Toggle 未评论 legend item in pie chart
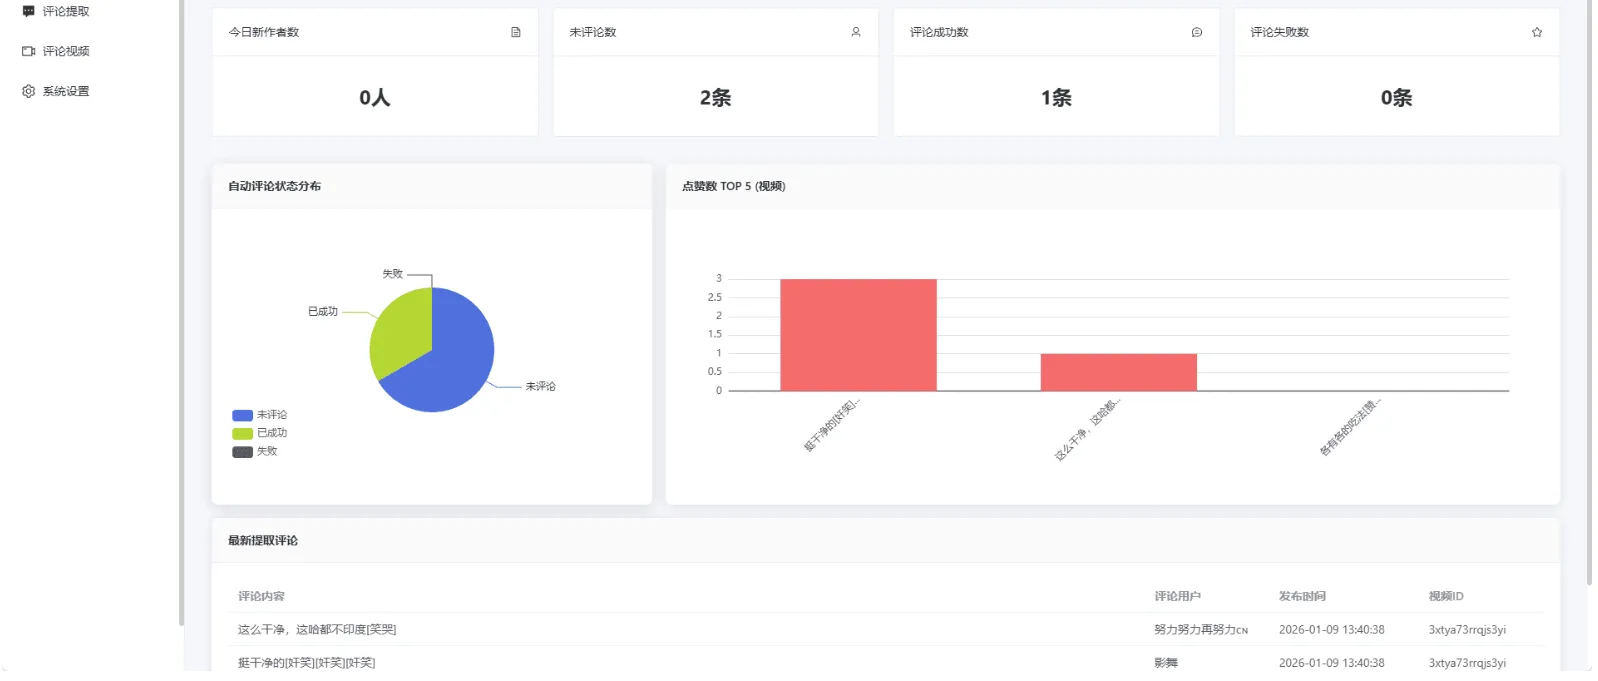1598x681 pixels. coord(260,415)
